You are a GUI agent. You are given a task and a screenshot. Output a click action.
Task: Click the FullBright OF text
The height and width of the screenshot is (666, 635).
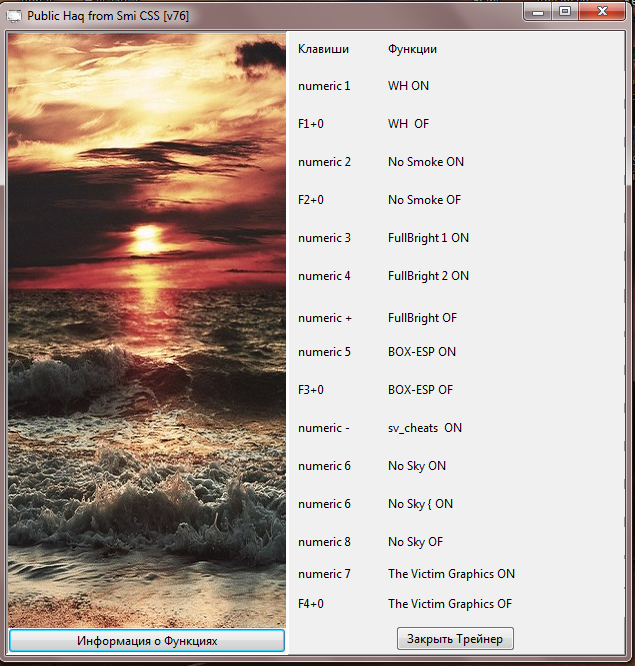coord(422,319)
